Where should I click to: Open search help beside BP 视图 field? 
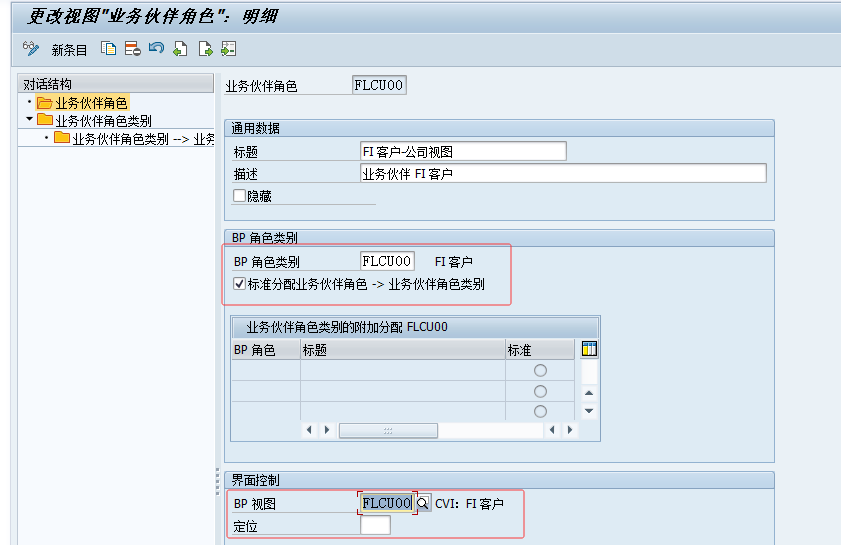tap(423, 503)
